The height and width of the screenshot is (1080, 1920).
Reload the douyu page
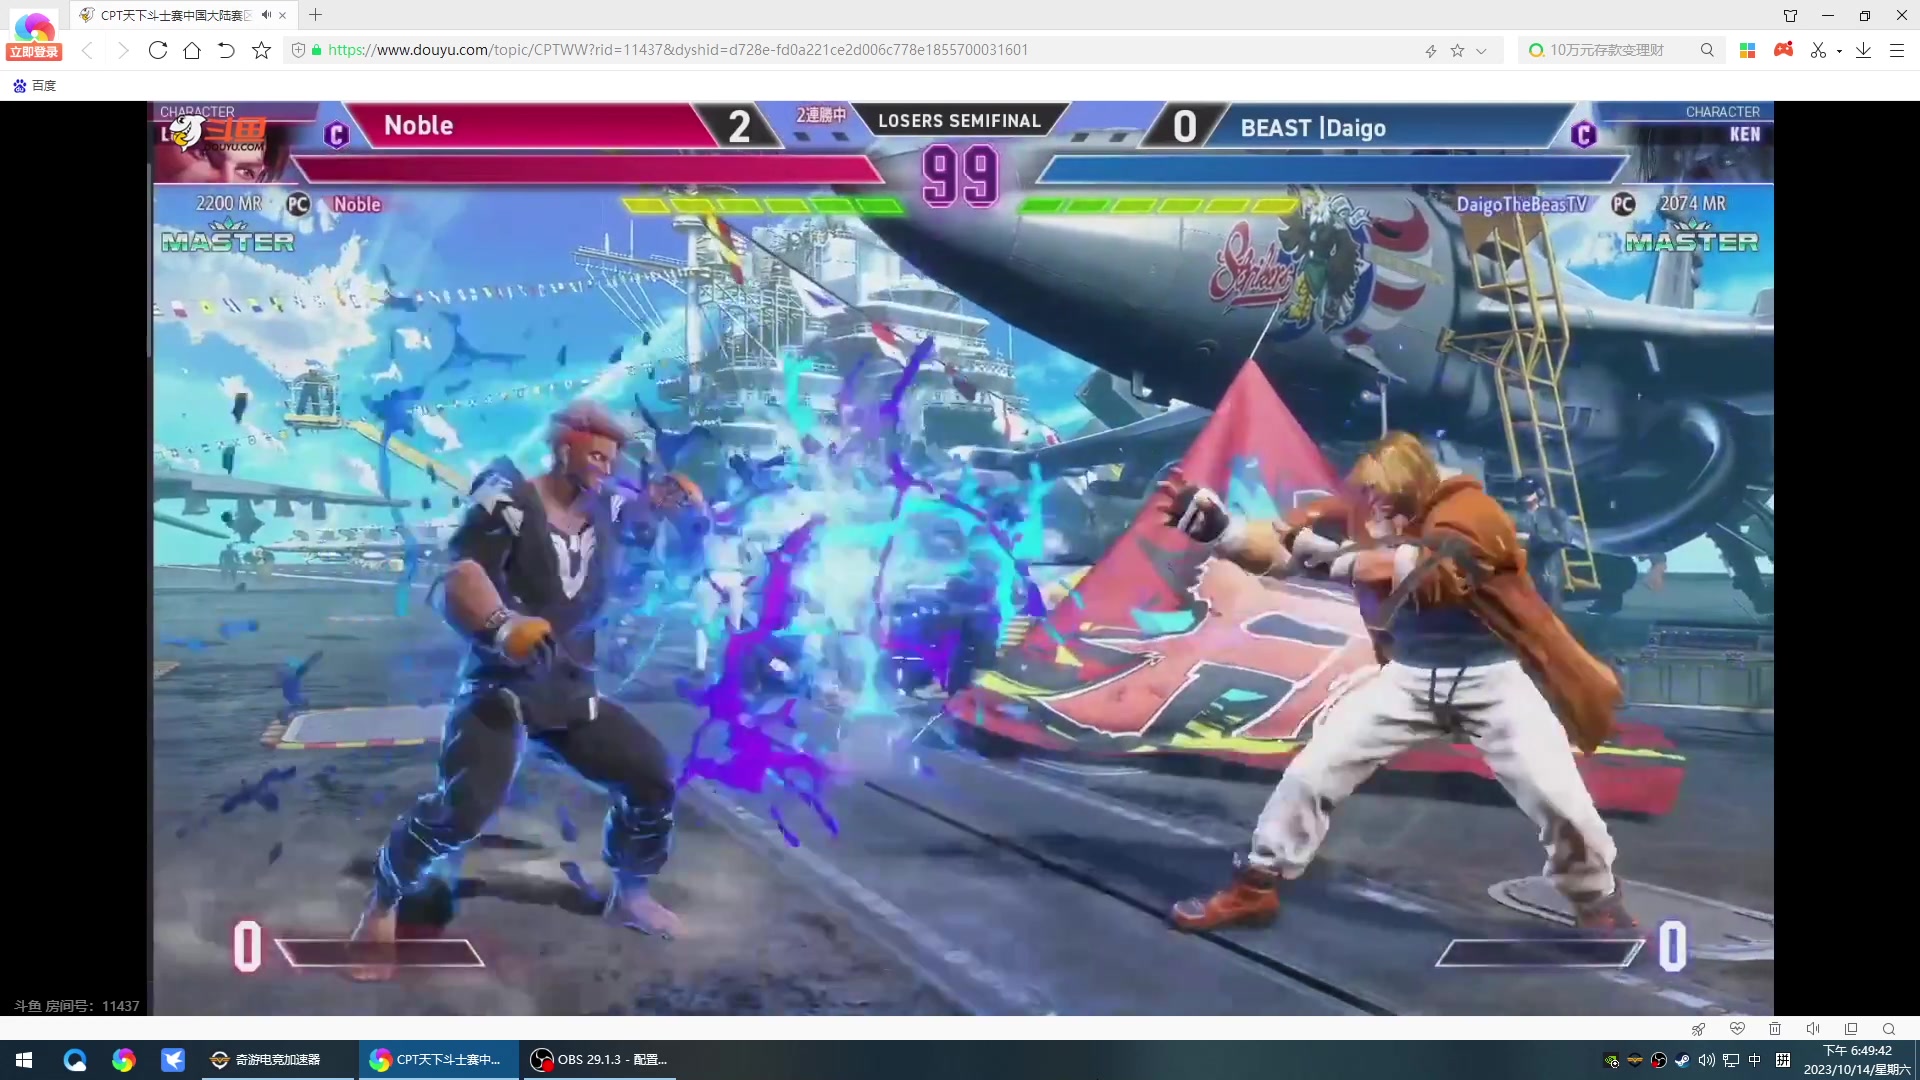[157, 50]
